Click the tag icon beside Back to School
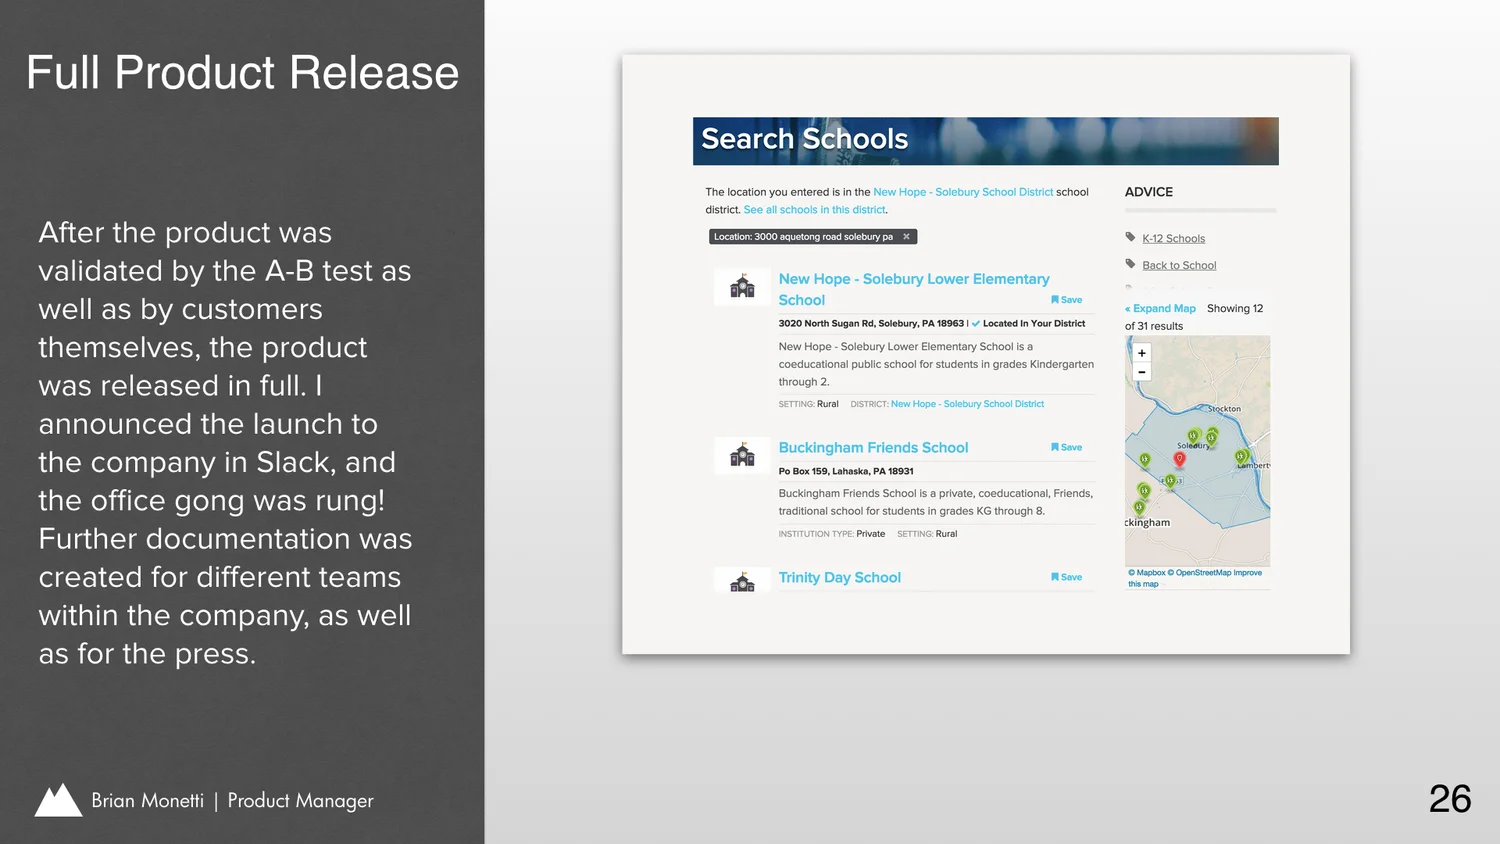This screenshot has width=1500, height=844. (1130, 264)
